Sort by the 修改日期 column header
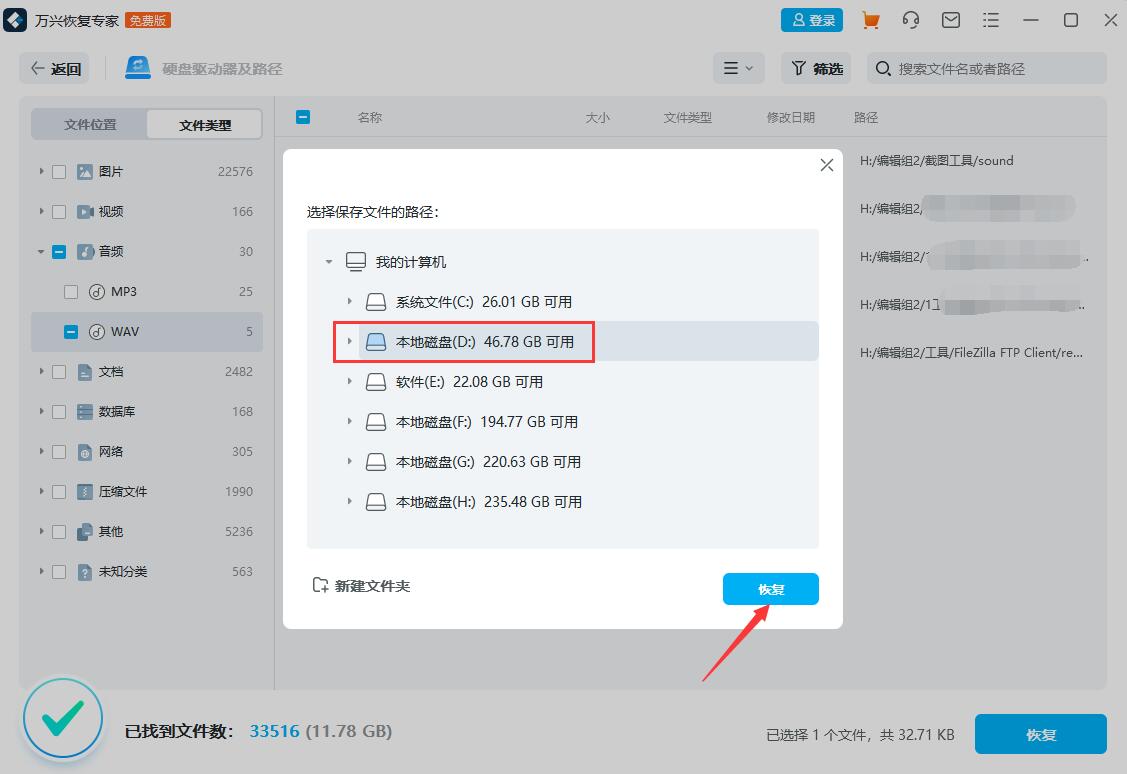Viewport: 1127px width, 774px height. pyautogui.click(x=791, y=117)
